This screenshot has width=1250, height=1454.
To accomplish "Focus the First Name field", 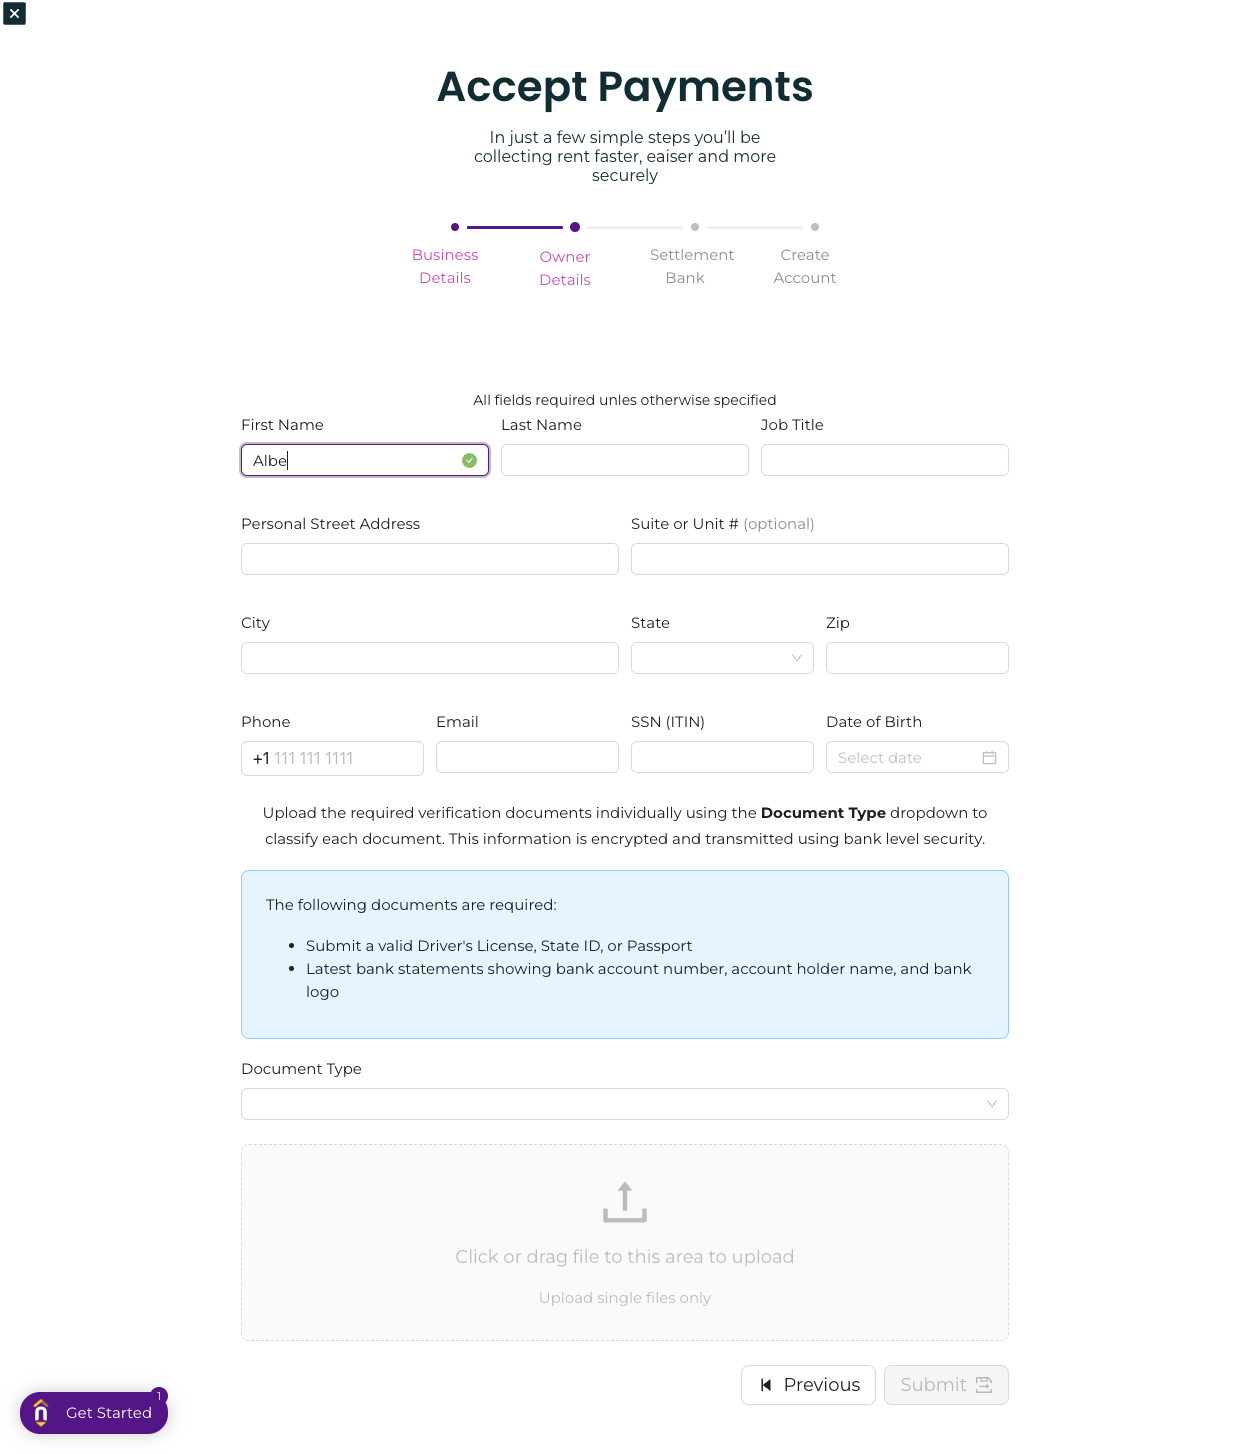I will (x=365, y=460).
